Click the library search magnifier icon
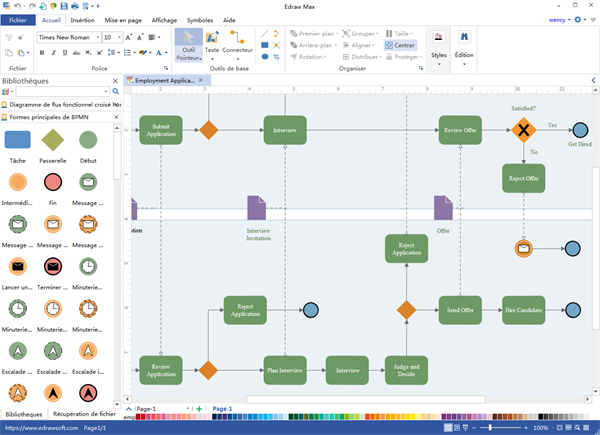Viewport: 600px width, 435px height. coord(116,91)
